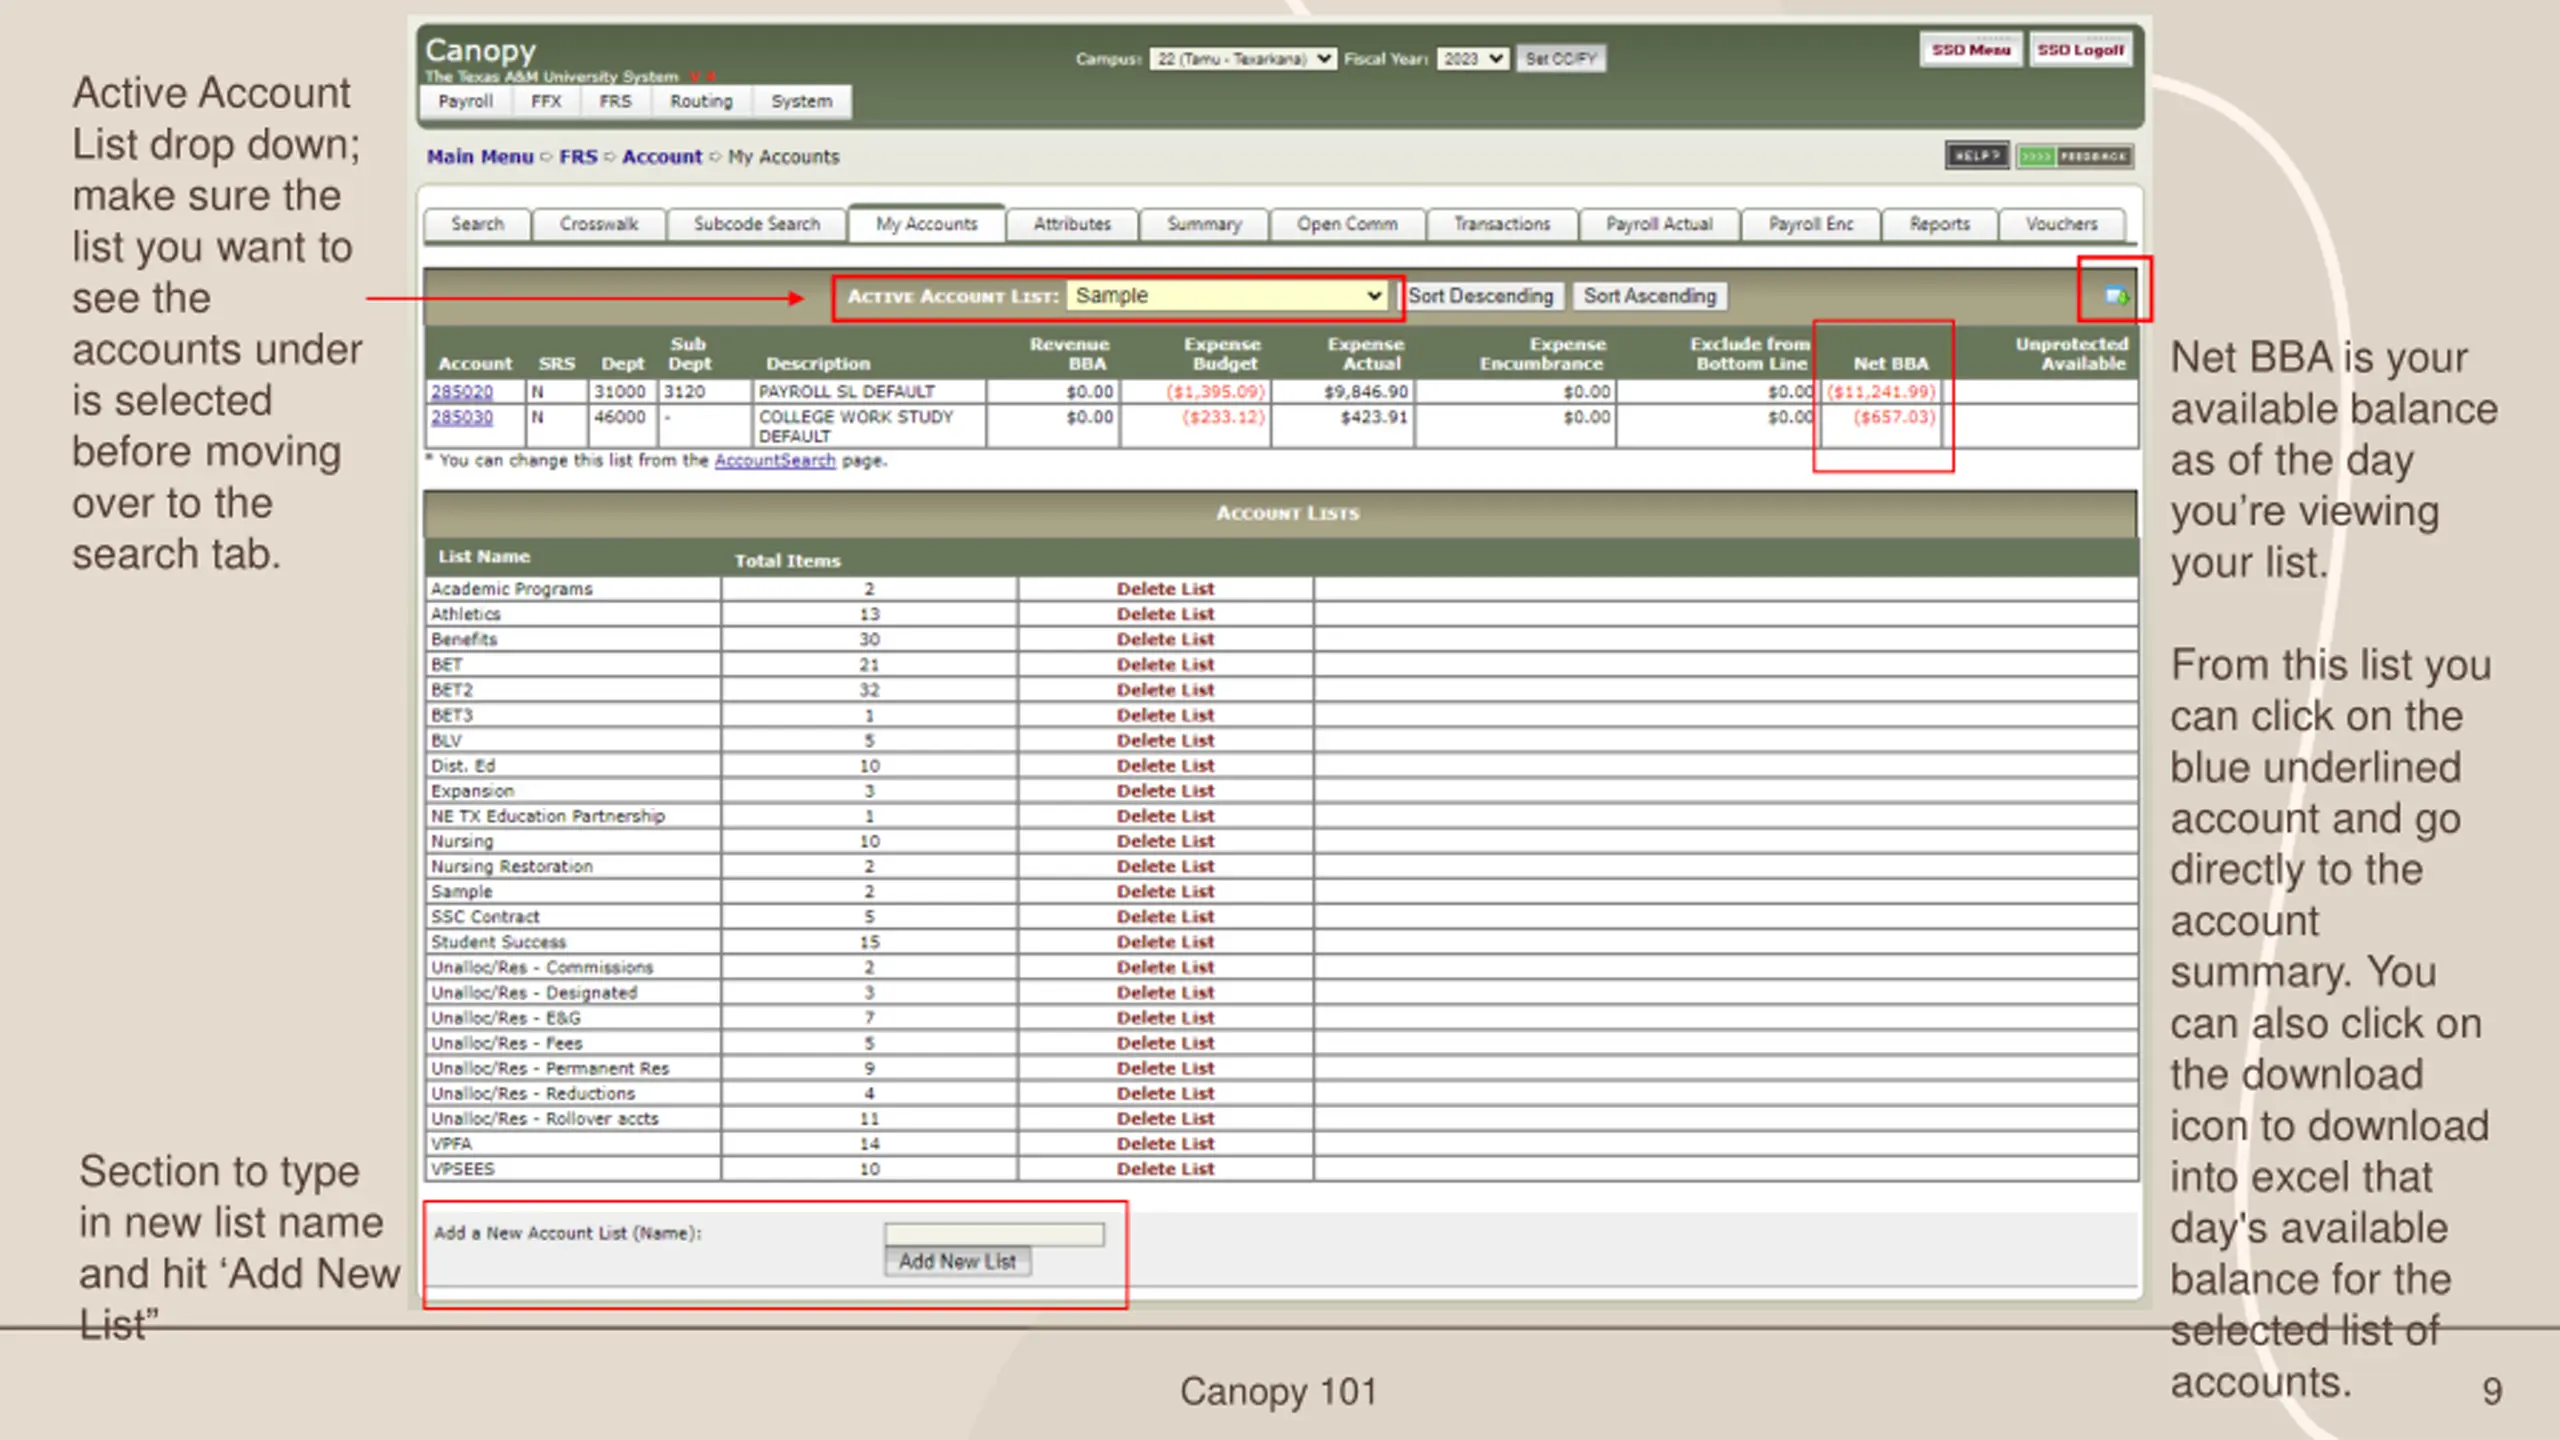Viewport: 2560px width, 1440px height.
Task: Select the My Accounts tab
Action: (x=927, y=224)
